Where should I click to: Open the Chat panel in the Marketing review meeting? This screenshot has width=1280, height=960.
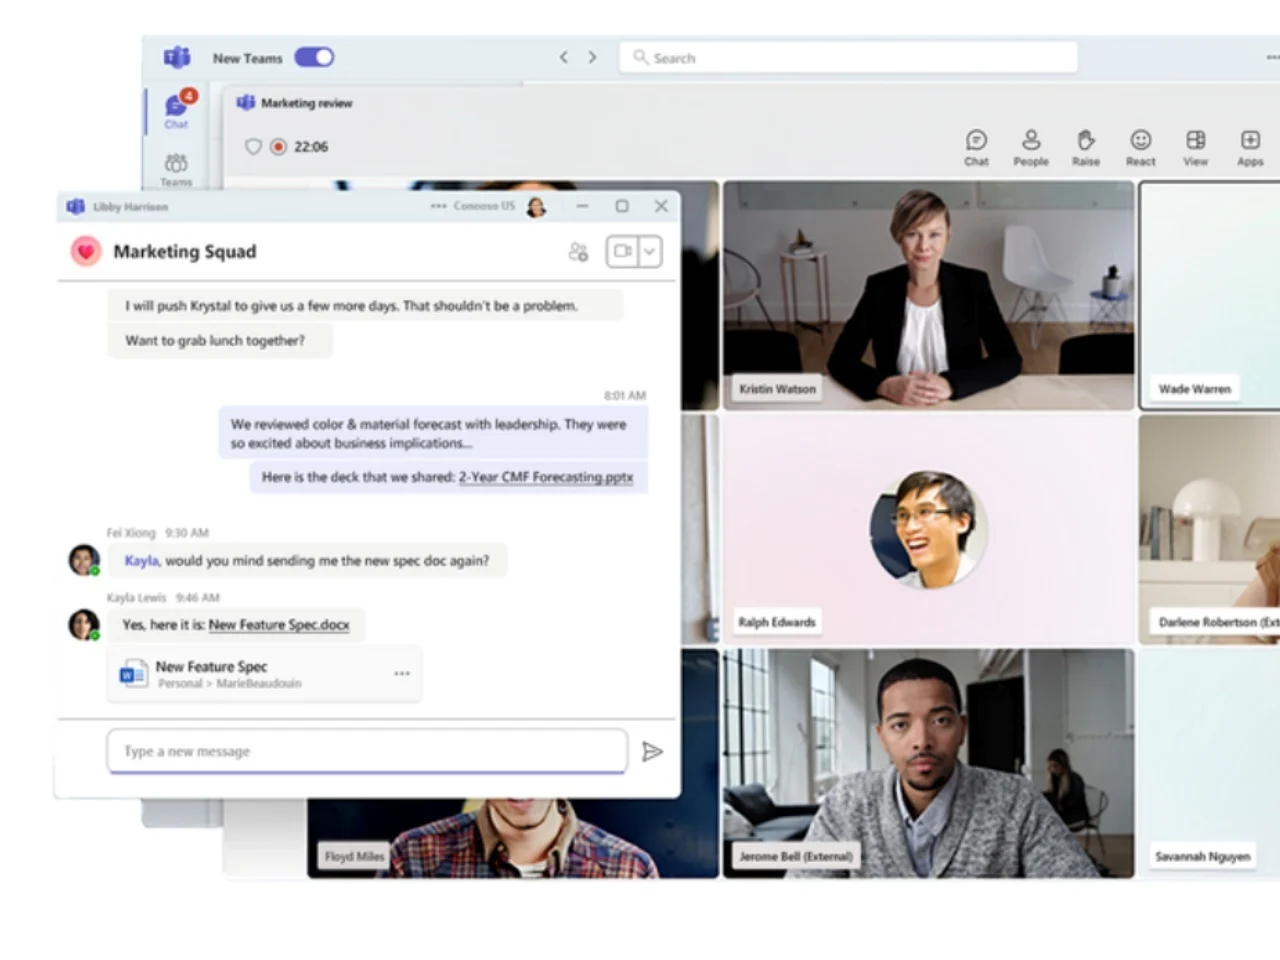pos(975,147)
